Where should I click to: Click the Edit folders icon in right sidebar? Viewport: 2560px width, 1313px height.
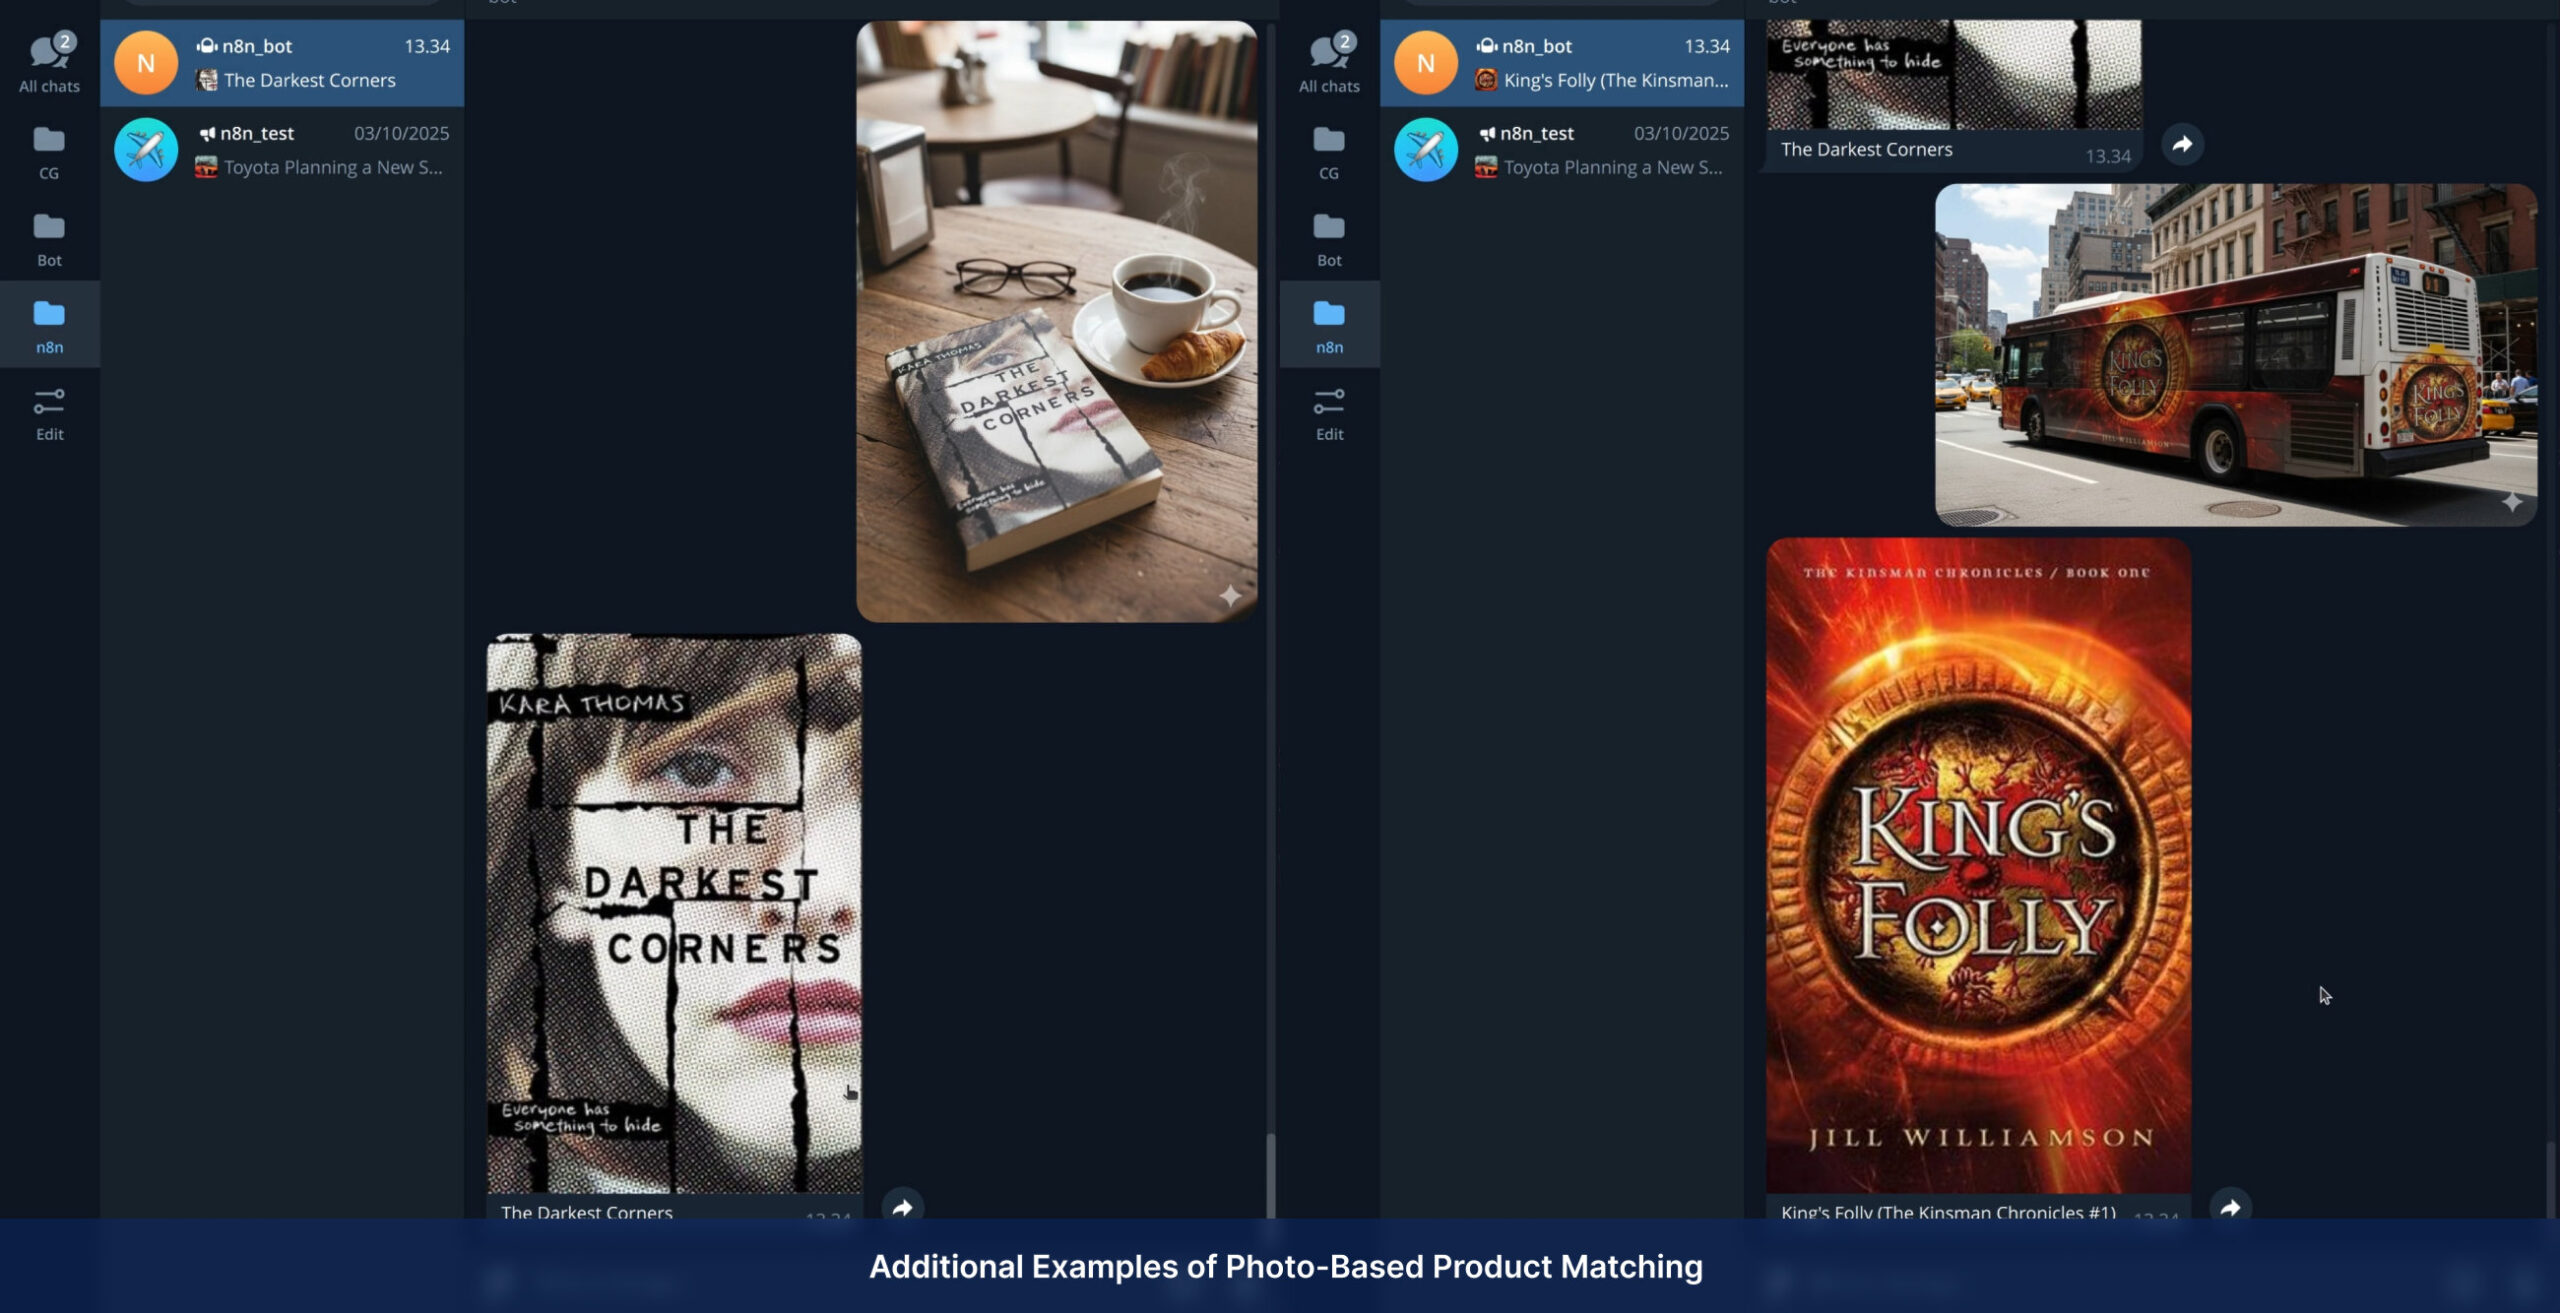tap(1329, 413)
